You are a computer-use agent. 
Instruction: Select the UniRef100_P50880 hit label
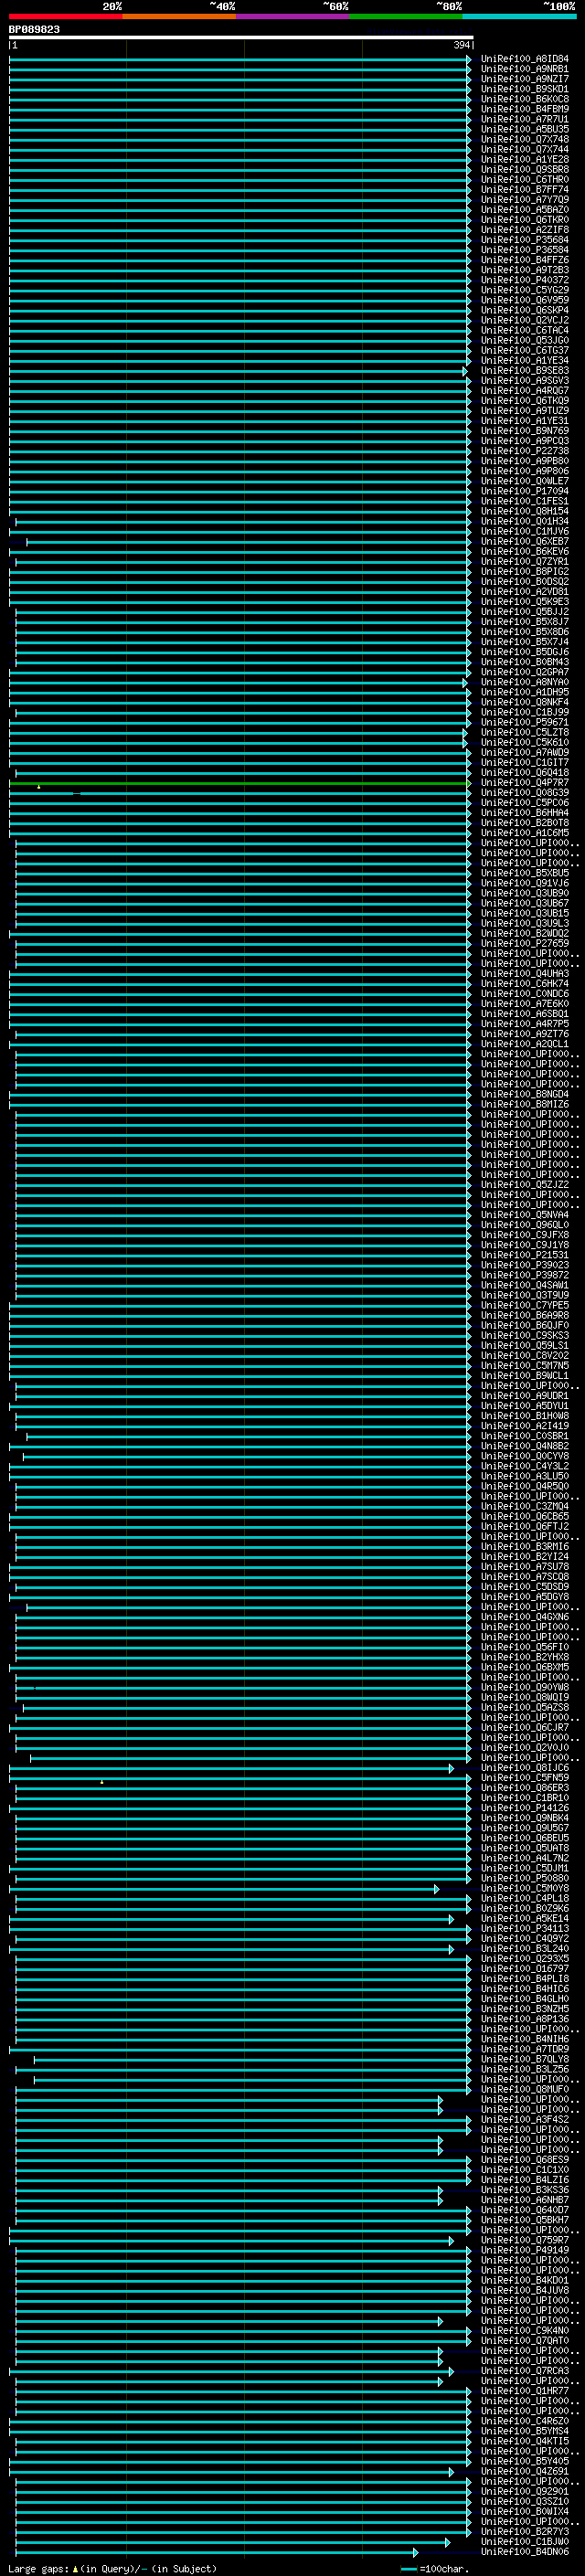pyautogui.click(x=525, y=1878)
